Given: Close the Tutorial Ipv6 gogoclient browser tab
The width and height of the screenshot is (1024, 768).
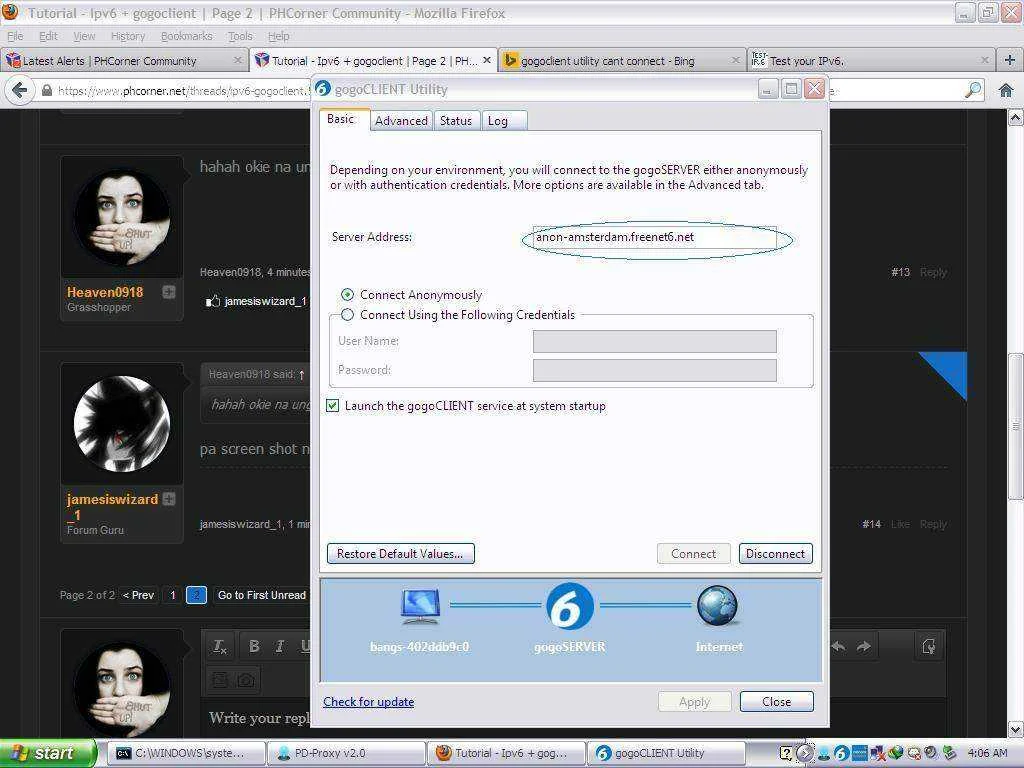Looking at the screenshot, I should tap(487, 60).
